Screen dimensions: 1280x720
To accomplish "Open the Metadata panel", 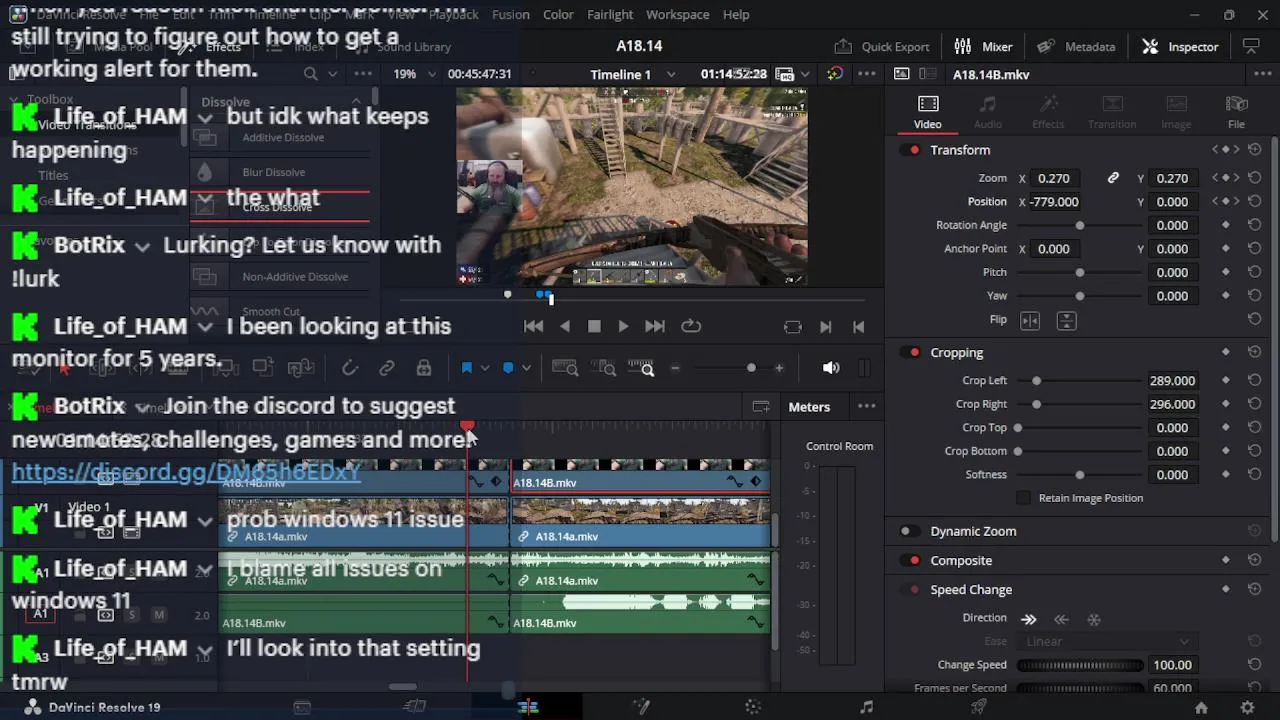I will tap(1076, 46).
